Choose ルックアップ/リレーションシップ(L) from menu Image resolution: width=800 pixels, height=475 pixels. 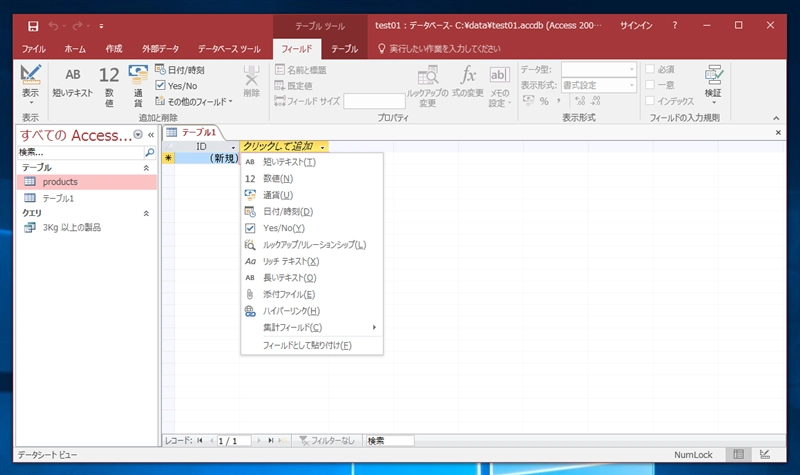(312, 245)
